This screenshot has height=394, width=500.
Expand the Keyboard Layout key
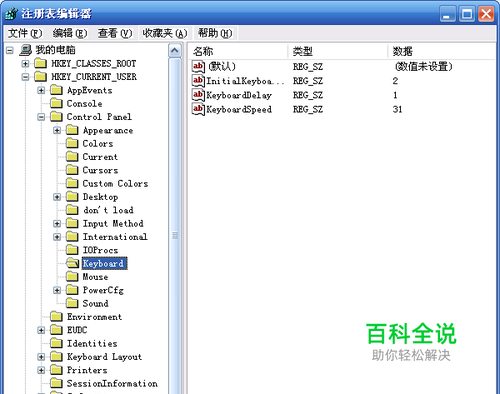coord(41,357)
